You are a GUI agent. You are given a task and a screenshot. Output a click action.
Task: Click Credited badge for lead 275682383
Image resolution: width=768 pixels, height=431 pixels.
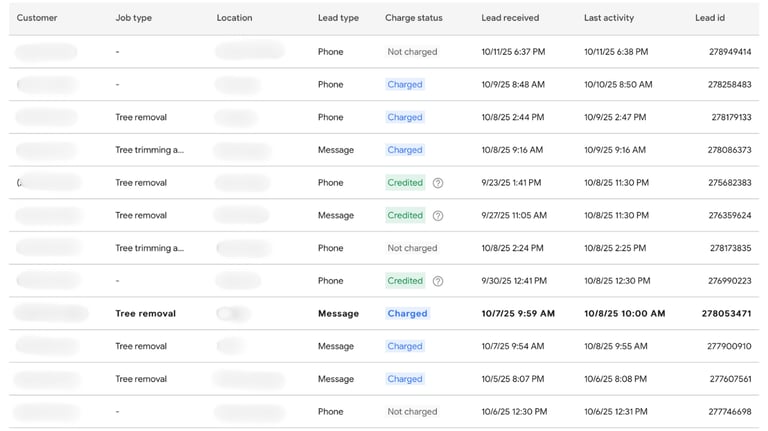pyautogui.click(x=405, y=183)
